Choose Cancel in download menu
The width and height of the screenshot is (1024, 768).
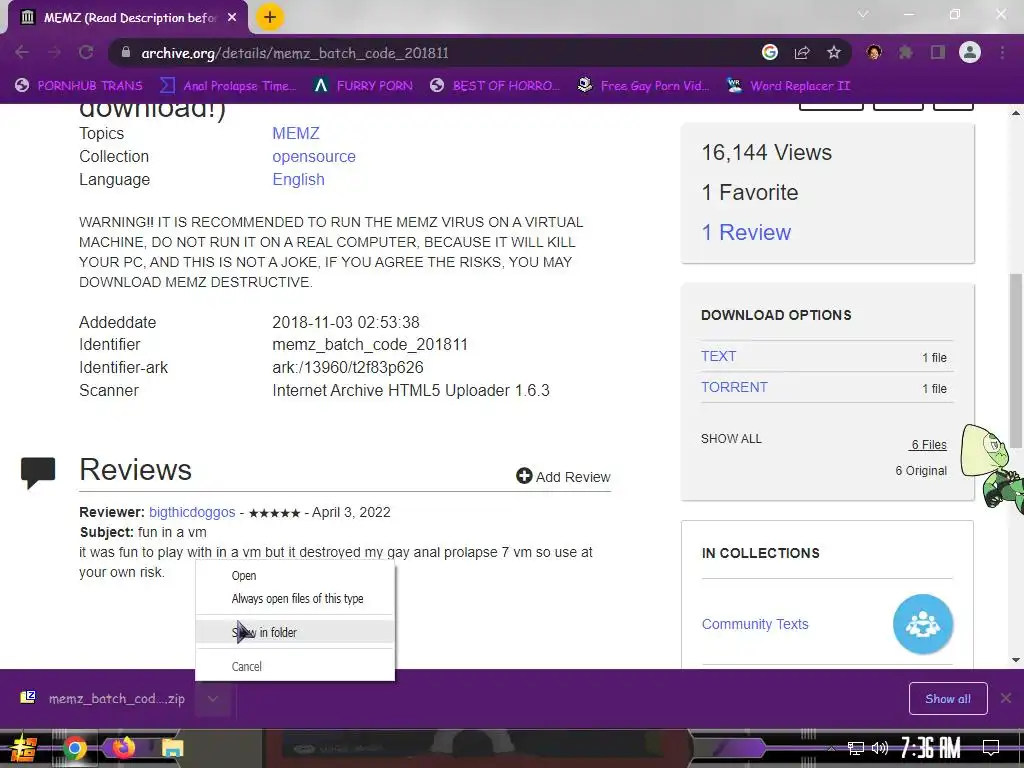pos(295,667)
